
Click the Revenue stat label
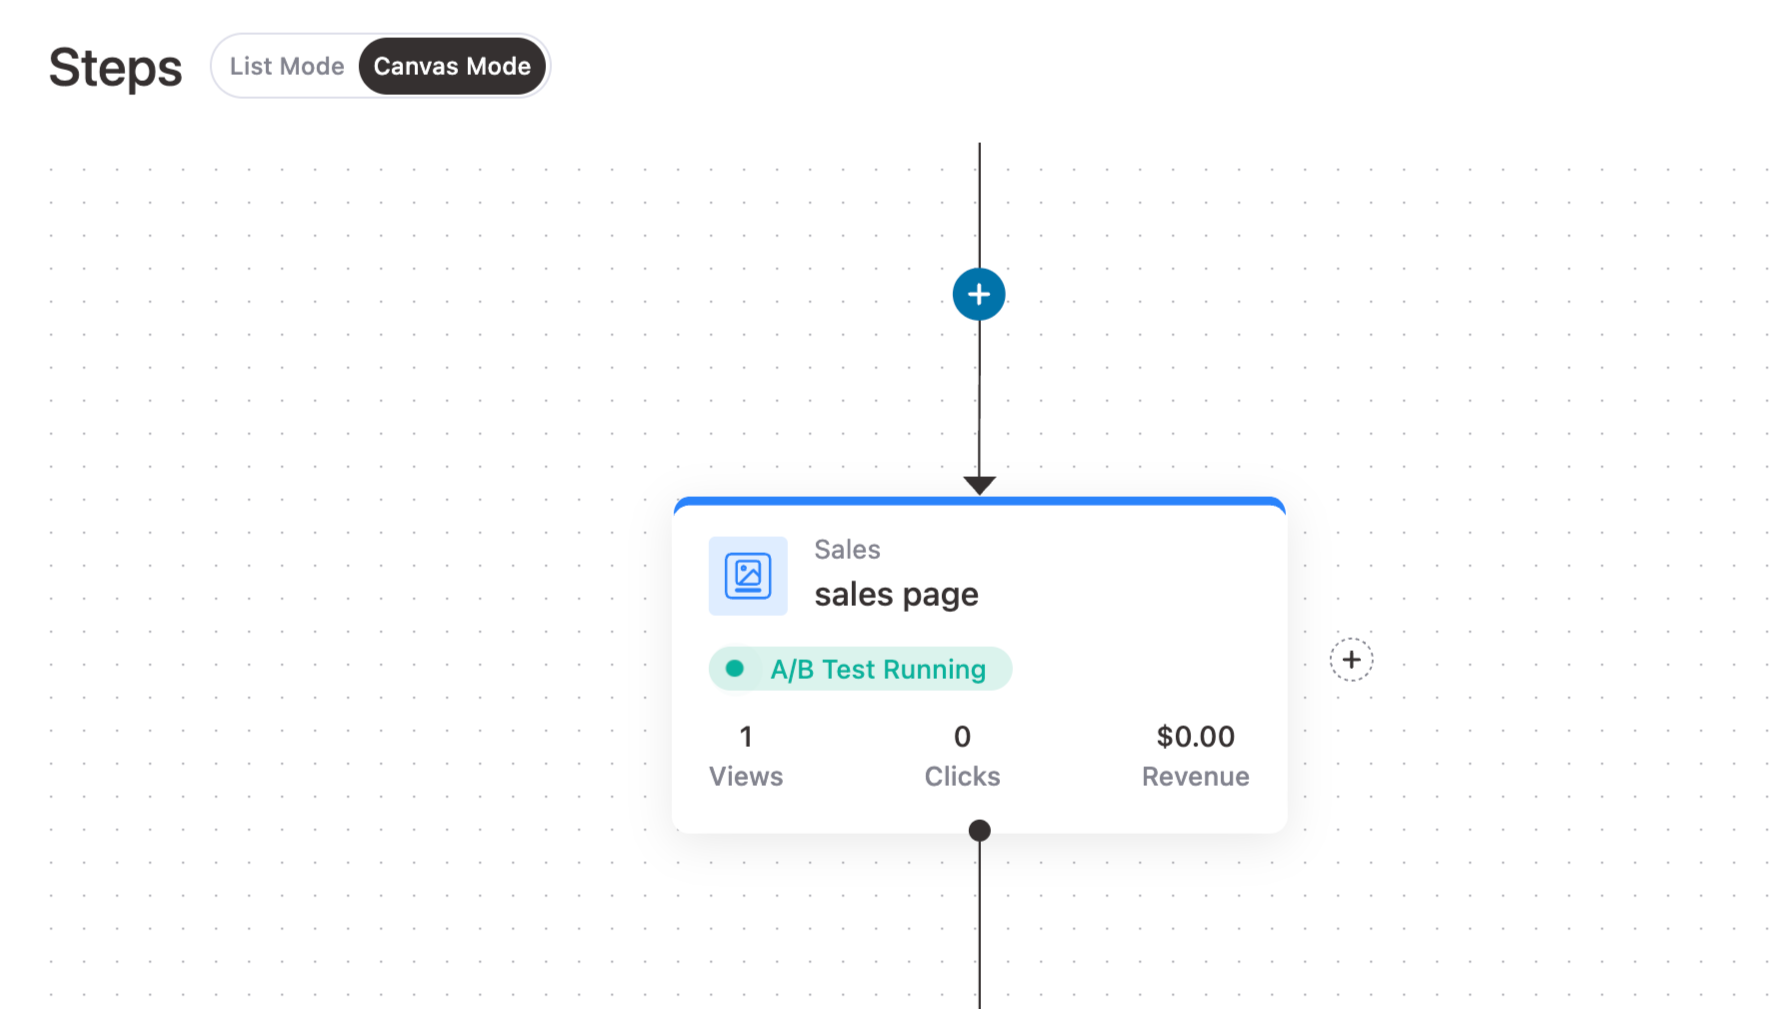point(1195,777)
